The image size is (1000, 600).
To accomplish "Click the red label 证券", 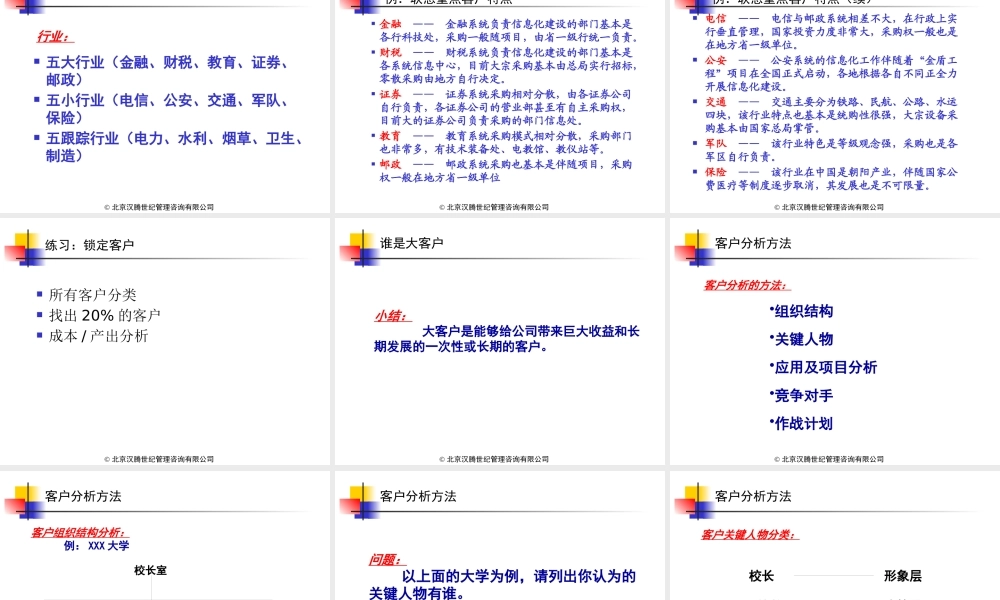I will [390, 94].
